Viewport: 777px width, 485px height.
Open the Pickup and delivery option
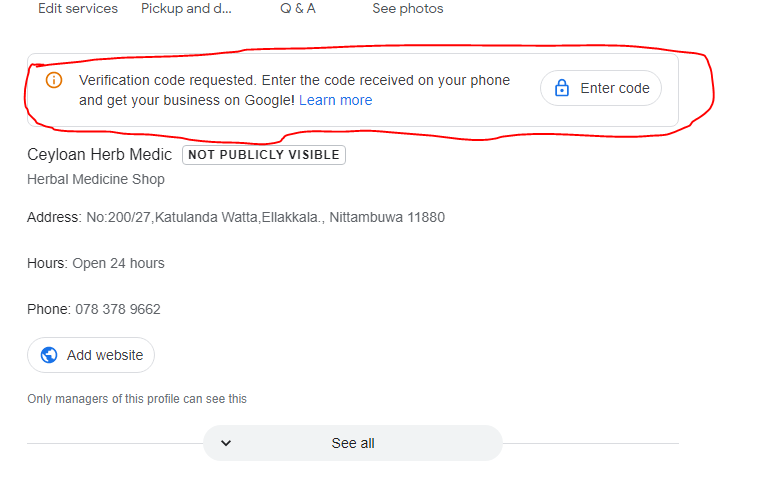point(186,9)
